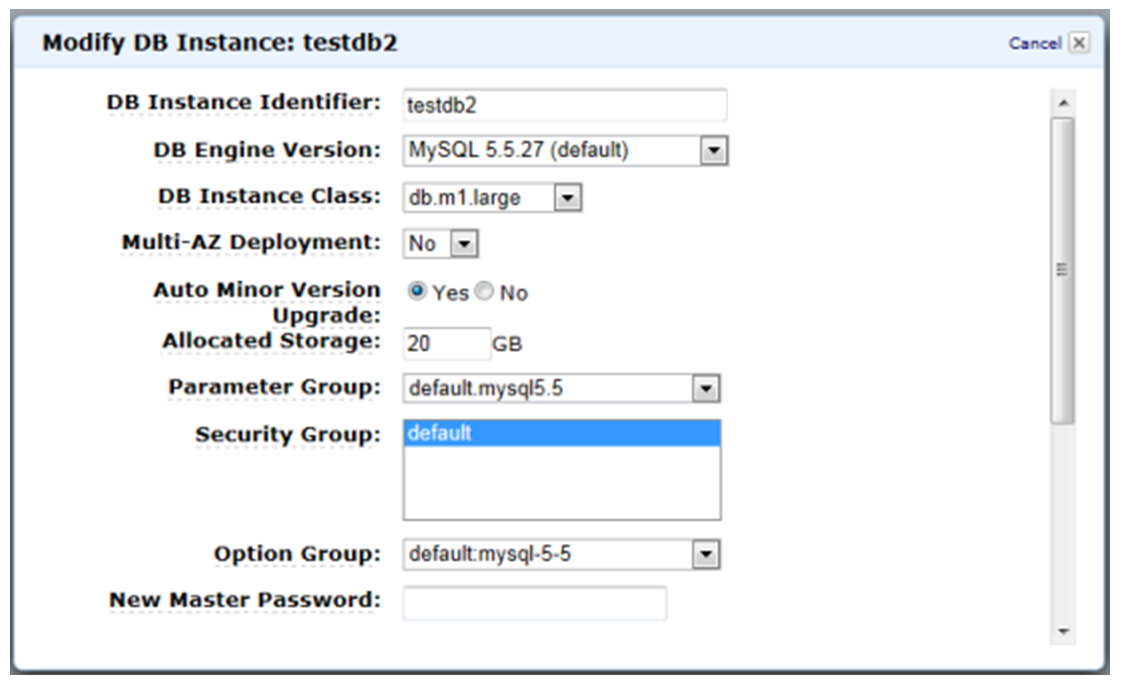Viewport: 1123px width, 693px height.
Task: Open the DB Engine Version dropdown
Action: tap(565, 150)
